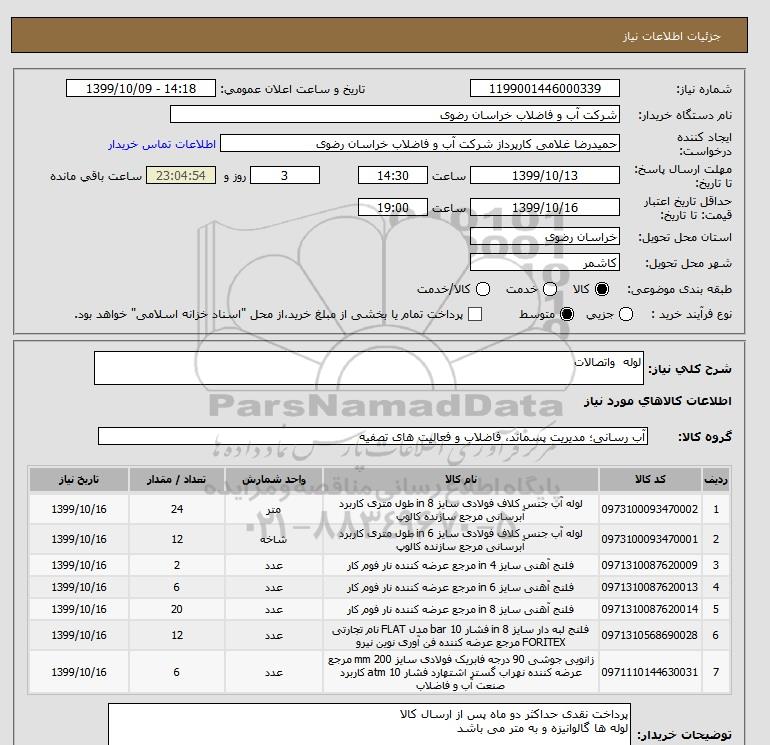Screen dimensions: 770x745
Task: Select the خدمت category radio button
Action: [x=550, y=289]
